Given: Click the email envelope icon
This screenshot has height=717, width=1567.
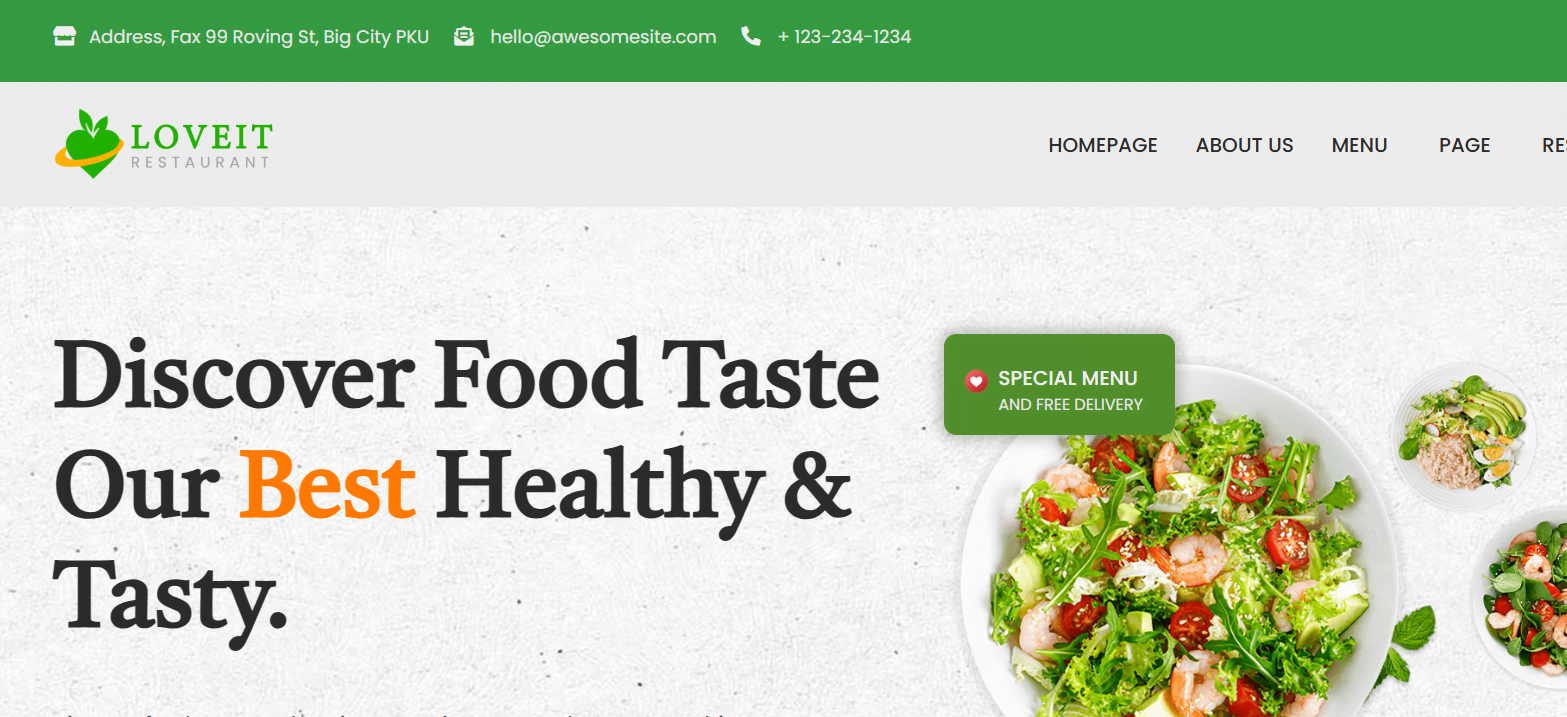Looking at the screenshot, I should pos(464,37).
